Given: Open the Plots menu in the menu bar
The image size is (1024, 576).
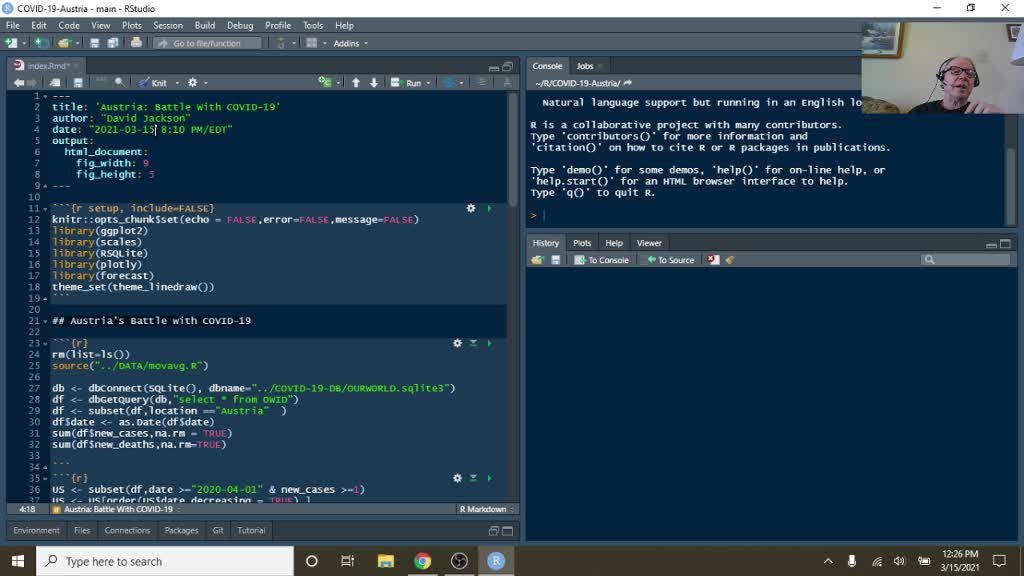Looking at the screenshot, I should 131,25.
